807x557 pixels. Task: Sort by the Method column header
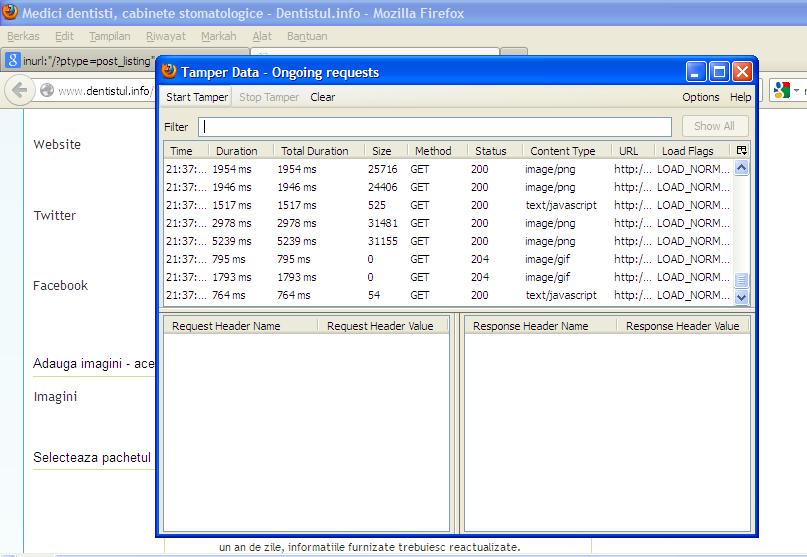tap(437, 151)
